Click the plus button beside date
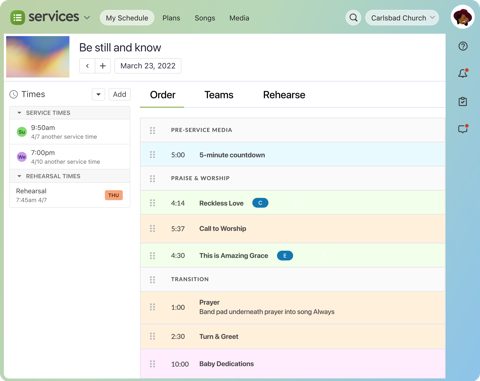The image size is (480, 381). point(103,66)
